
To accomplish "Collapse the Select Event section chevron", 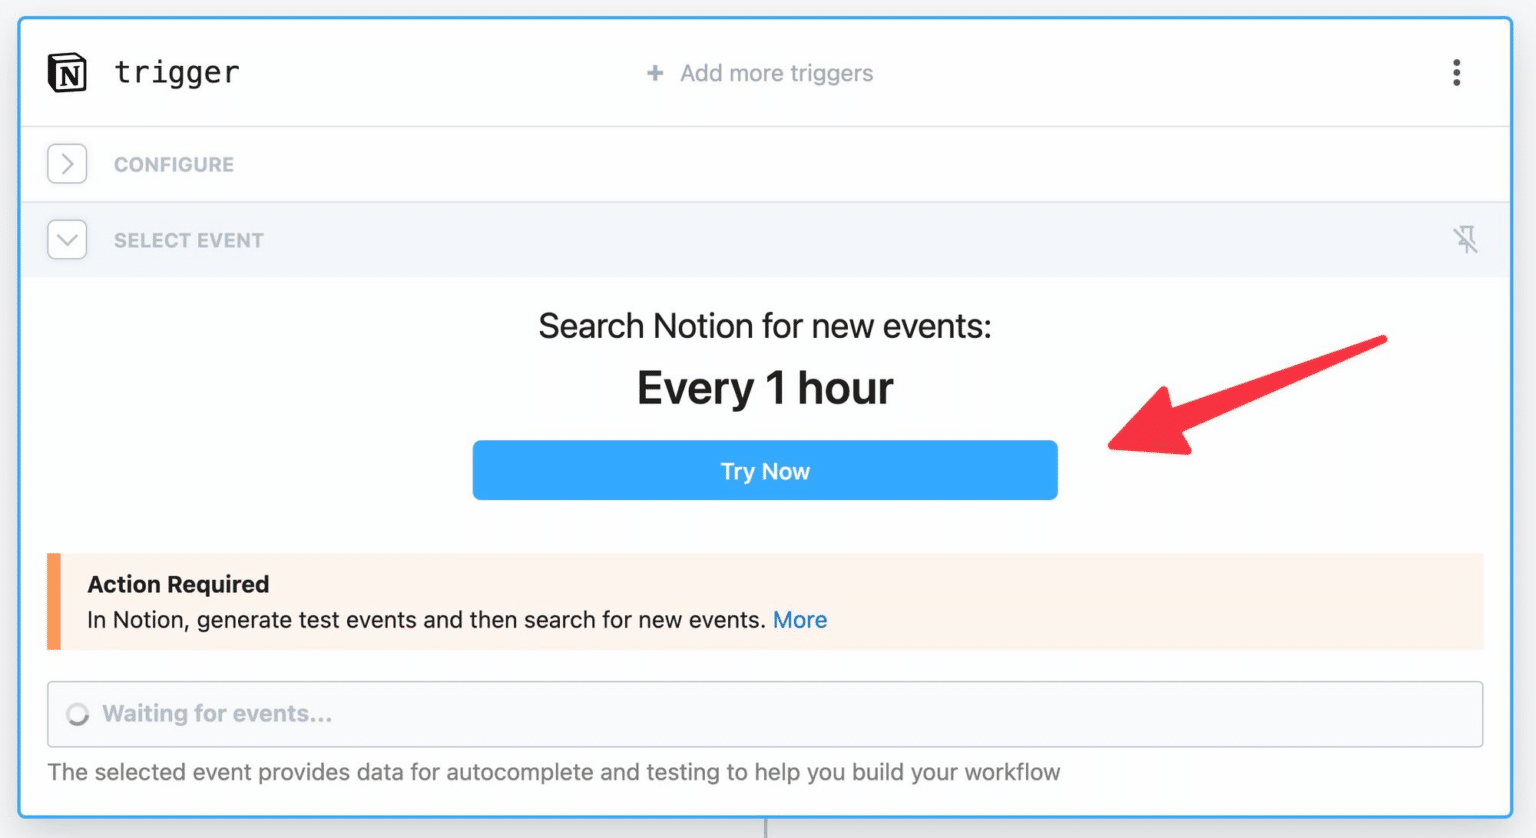I will tap(67, 240).
